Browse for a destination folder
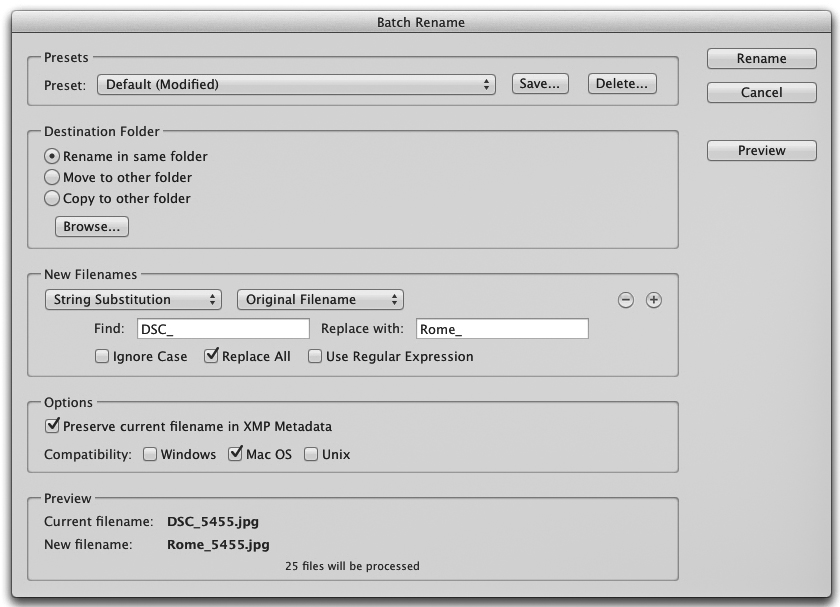 coord(92,227)
